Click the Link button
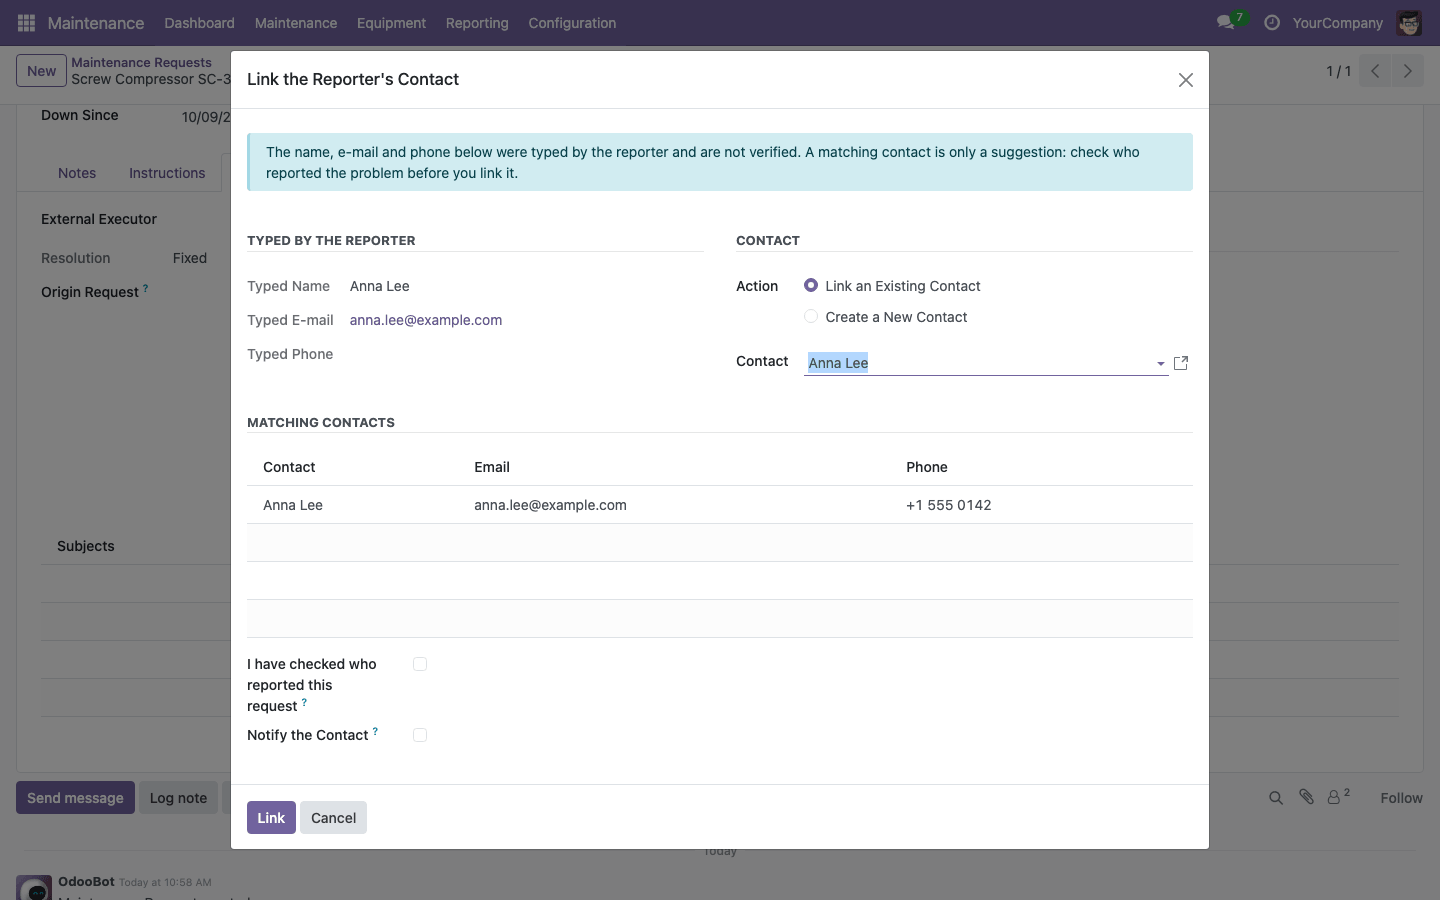The width and height of the screenshot is (1440, 900). tap(271, 817)
